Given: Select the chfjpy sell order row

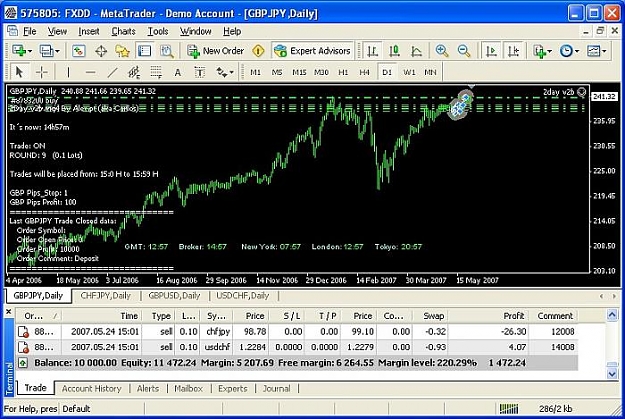Looking at the screenshot, I should click(297, 331).
